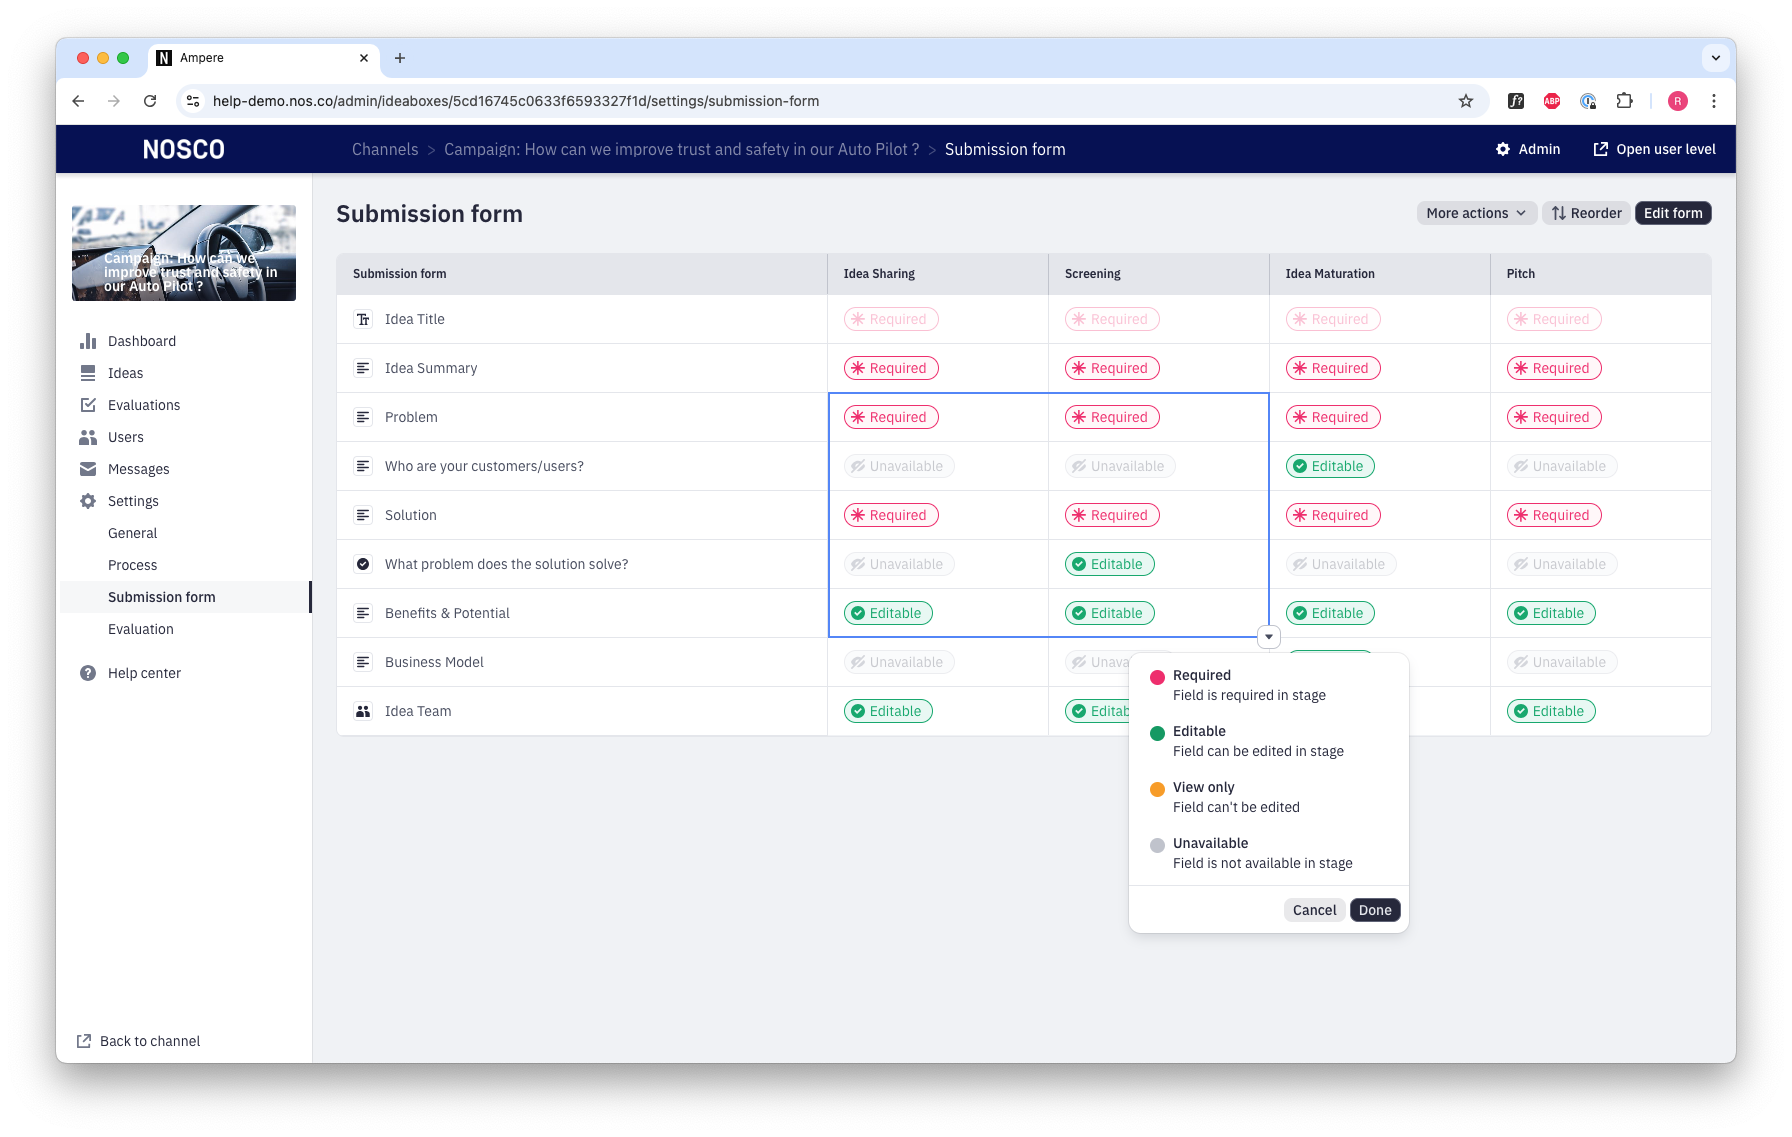Open the Help center question icon
Screen dimensions: 1792x1137
pyautogui.click(x=88, y=673)
